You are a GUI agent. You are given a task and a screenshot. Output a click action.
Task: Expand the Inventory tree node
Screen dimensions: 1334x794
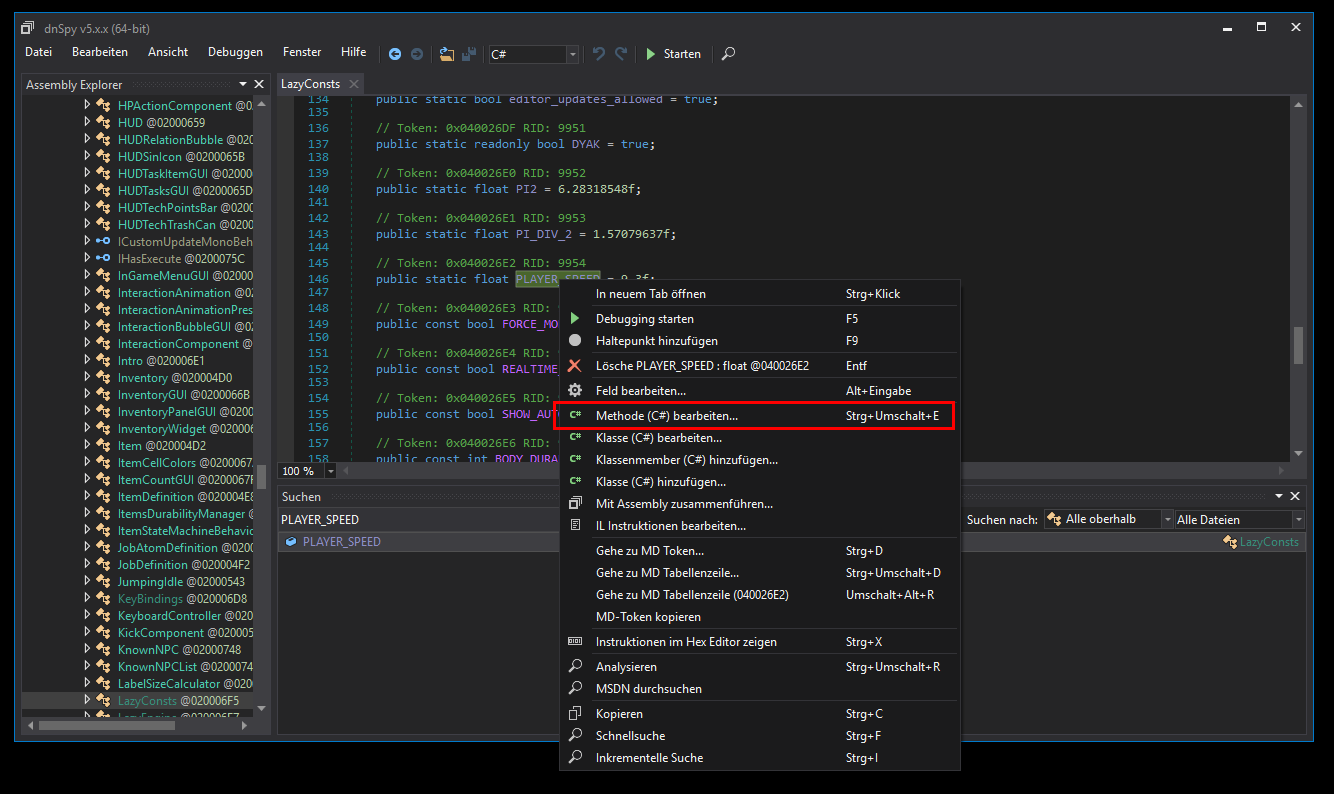(x=87, y=378)
